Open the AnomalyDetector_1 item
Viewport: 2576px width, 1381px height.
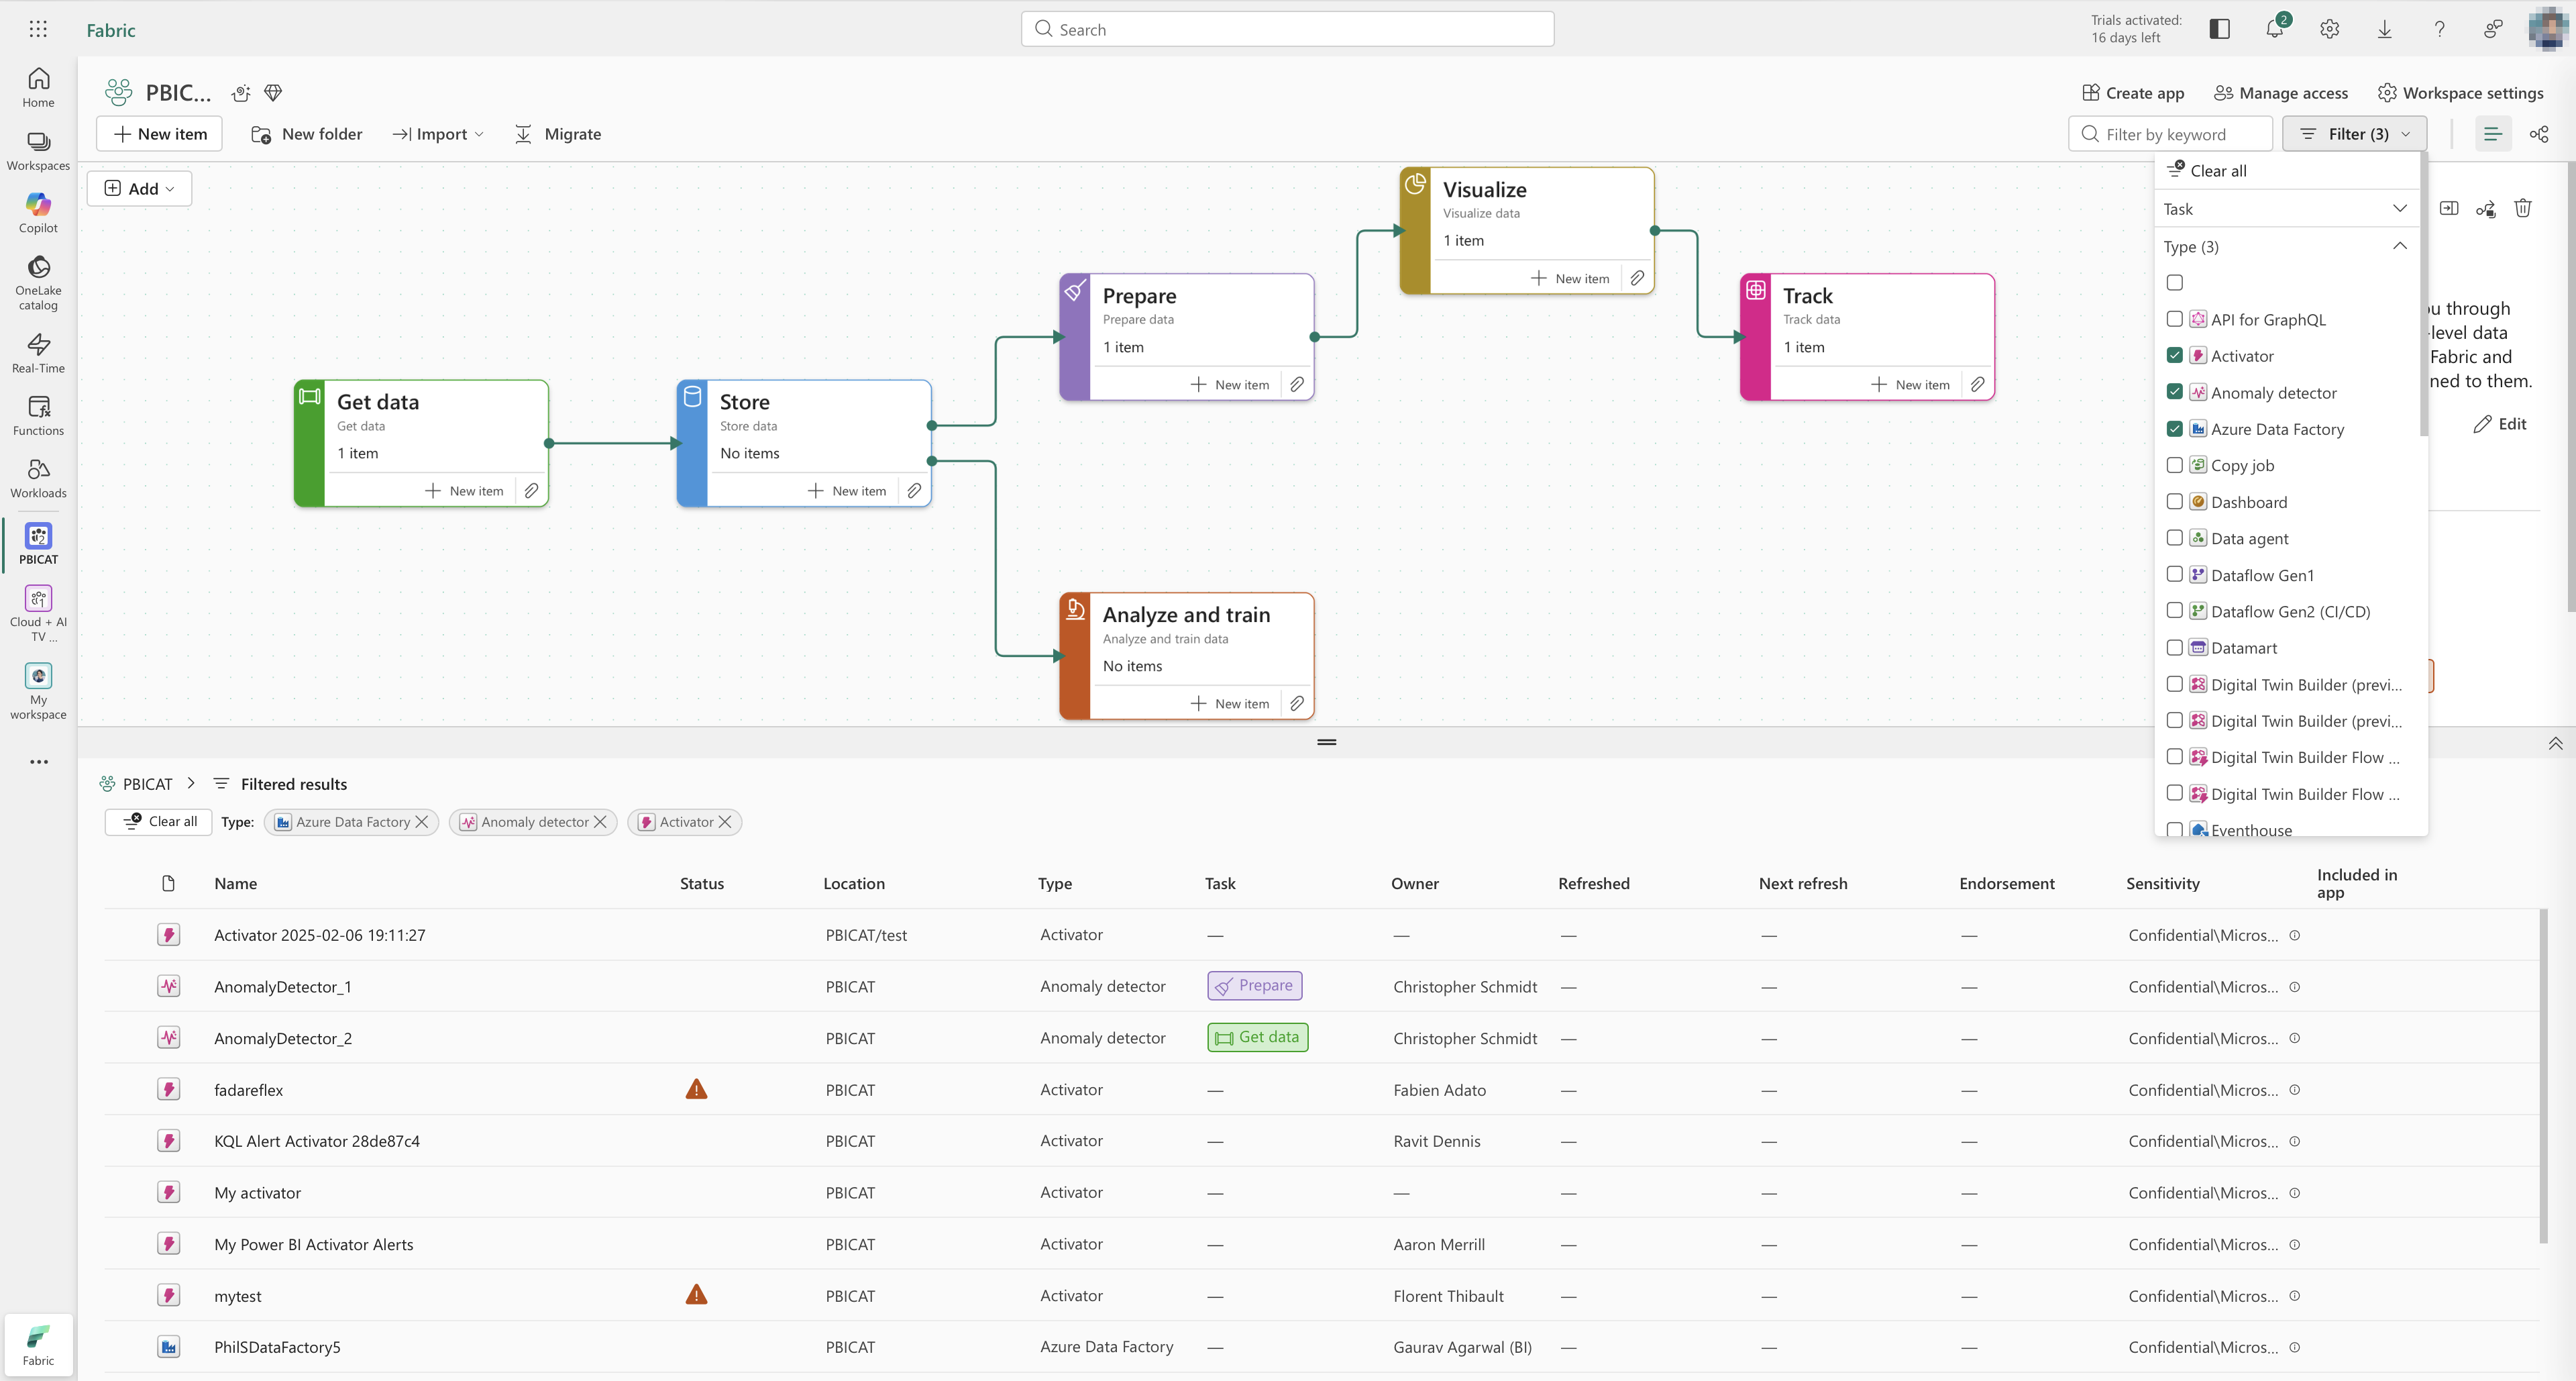click(282, 986)
